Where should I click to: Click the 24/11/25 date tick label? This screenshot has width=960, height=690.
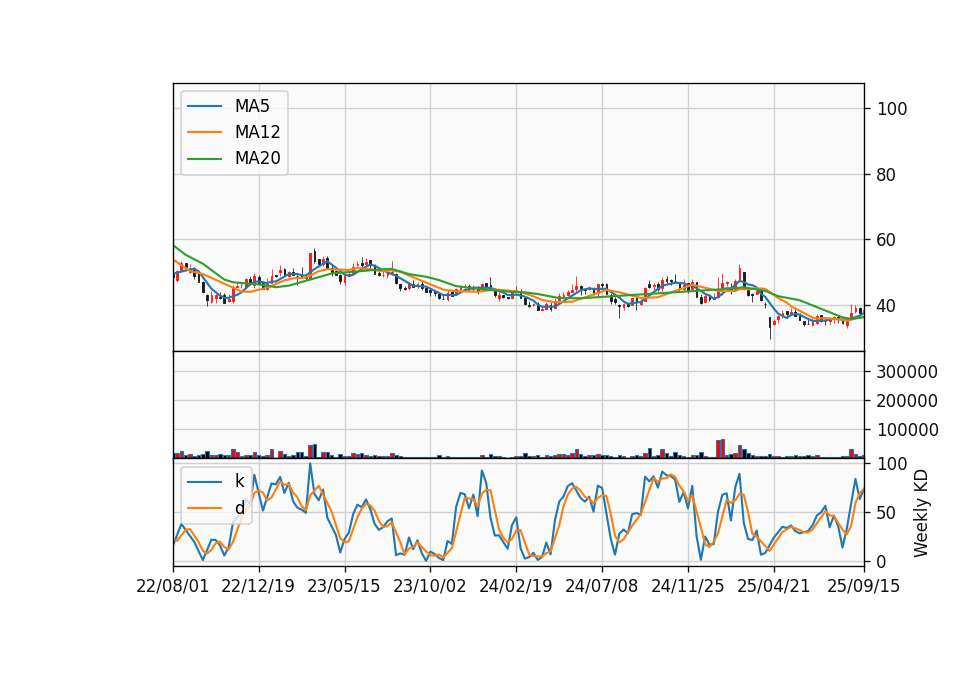click(x=688, y=586)
